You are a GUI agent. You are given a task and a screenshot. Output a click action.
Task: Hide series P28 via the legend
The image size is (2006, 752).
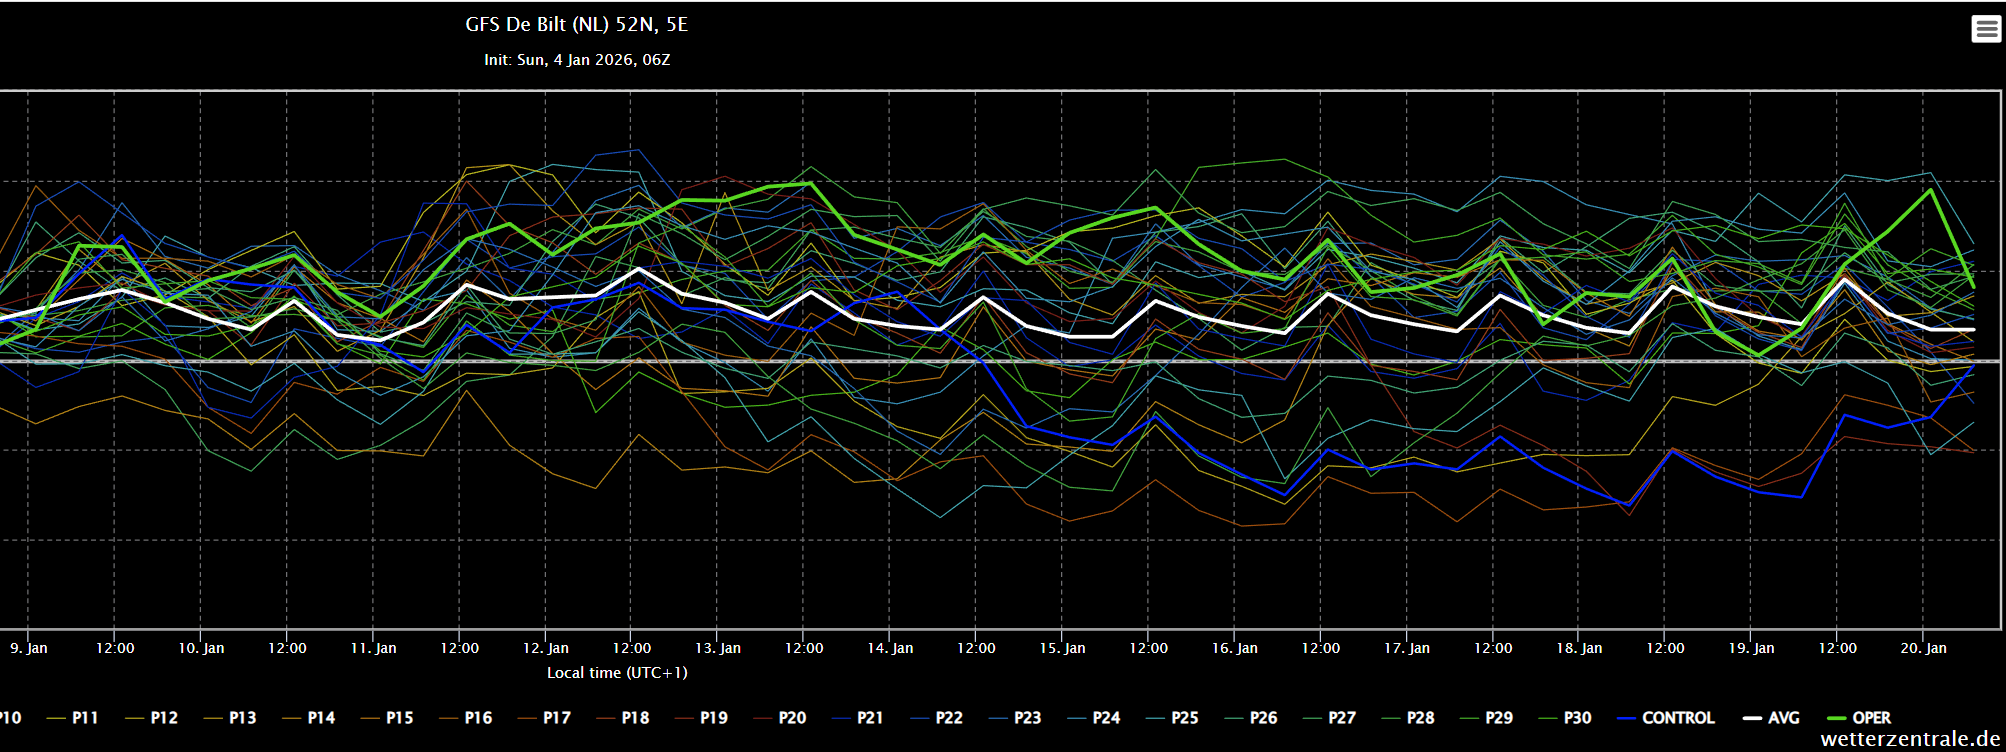point(1407,718)
